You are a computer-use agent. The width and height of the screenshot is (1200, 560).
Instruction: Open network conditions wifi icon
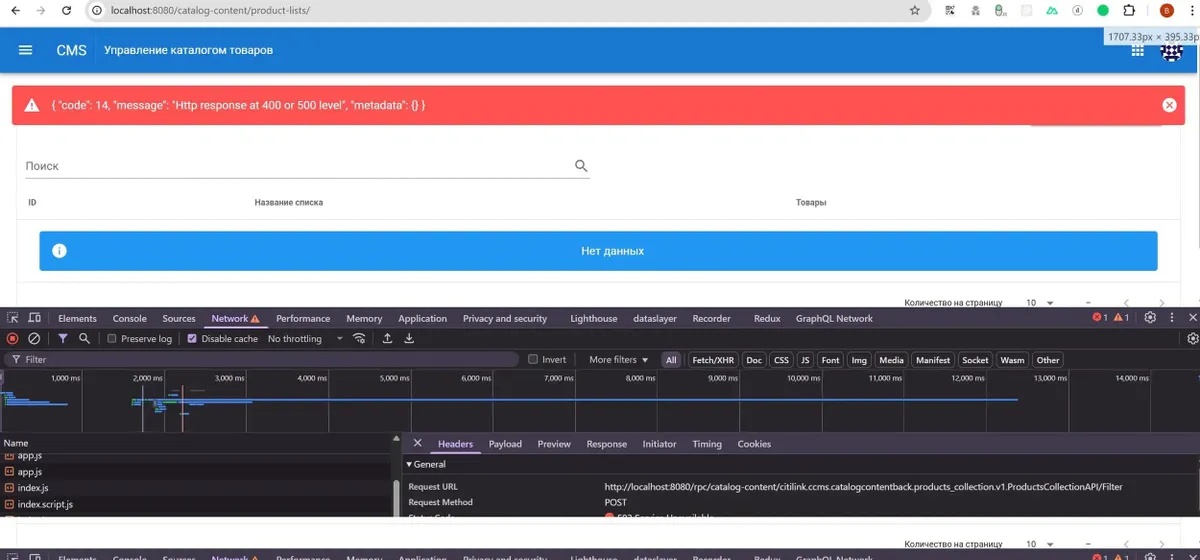(x=364, y=339)
